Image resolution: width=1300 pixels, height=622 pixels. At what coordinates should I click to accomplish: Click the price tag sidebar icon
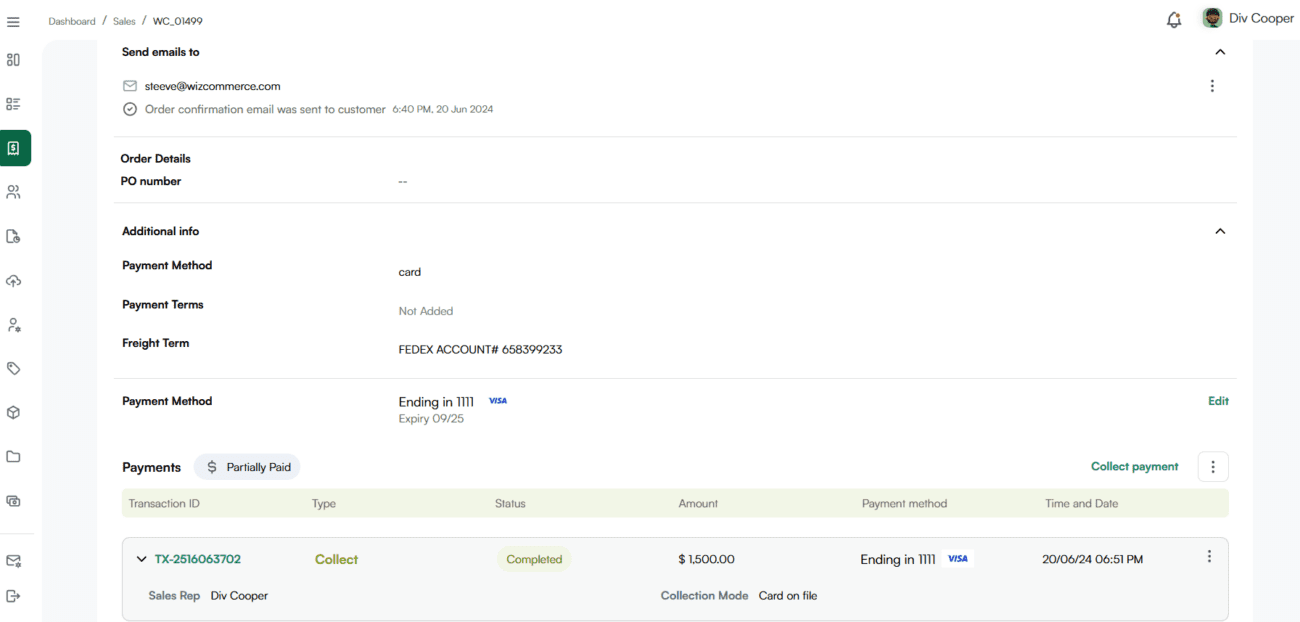(x=13, y=368)
